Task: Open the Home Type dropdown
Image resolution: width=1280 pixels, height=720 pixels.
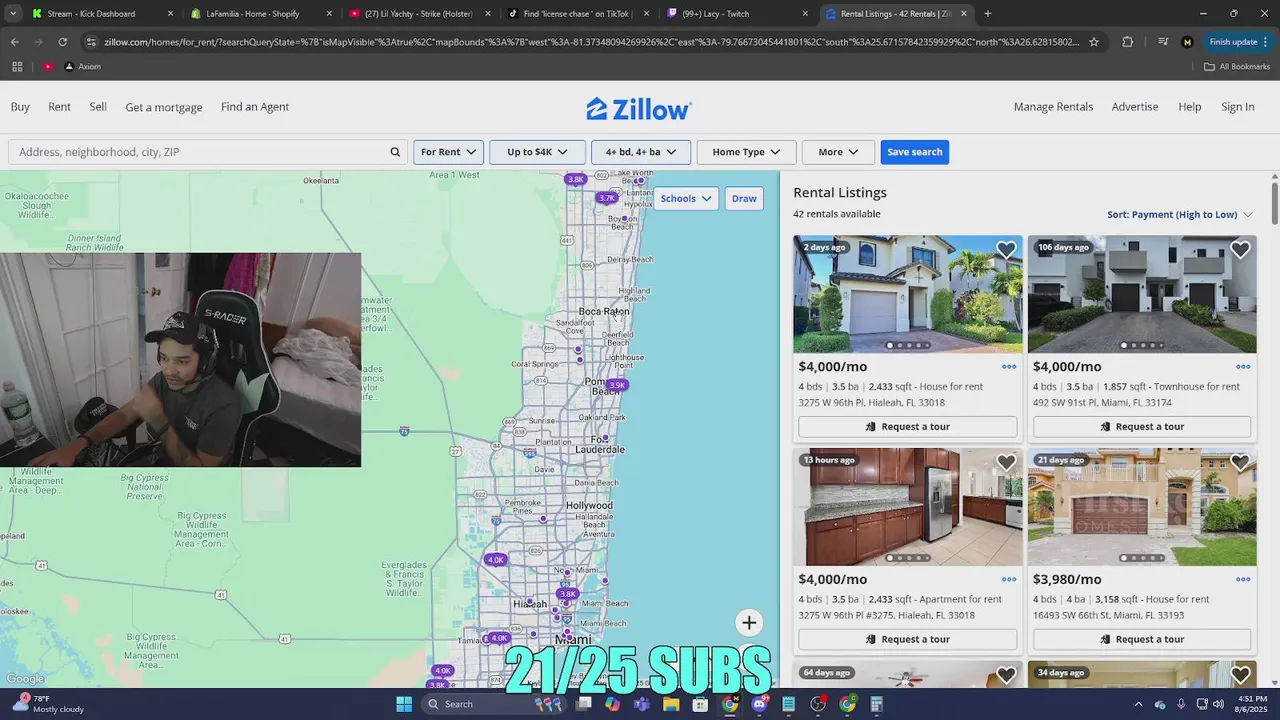Action: [x=746, y=152]
